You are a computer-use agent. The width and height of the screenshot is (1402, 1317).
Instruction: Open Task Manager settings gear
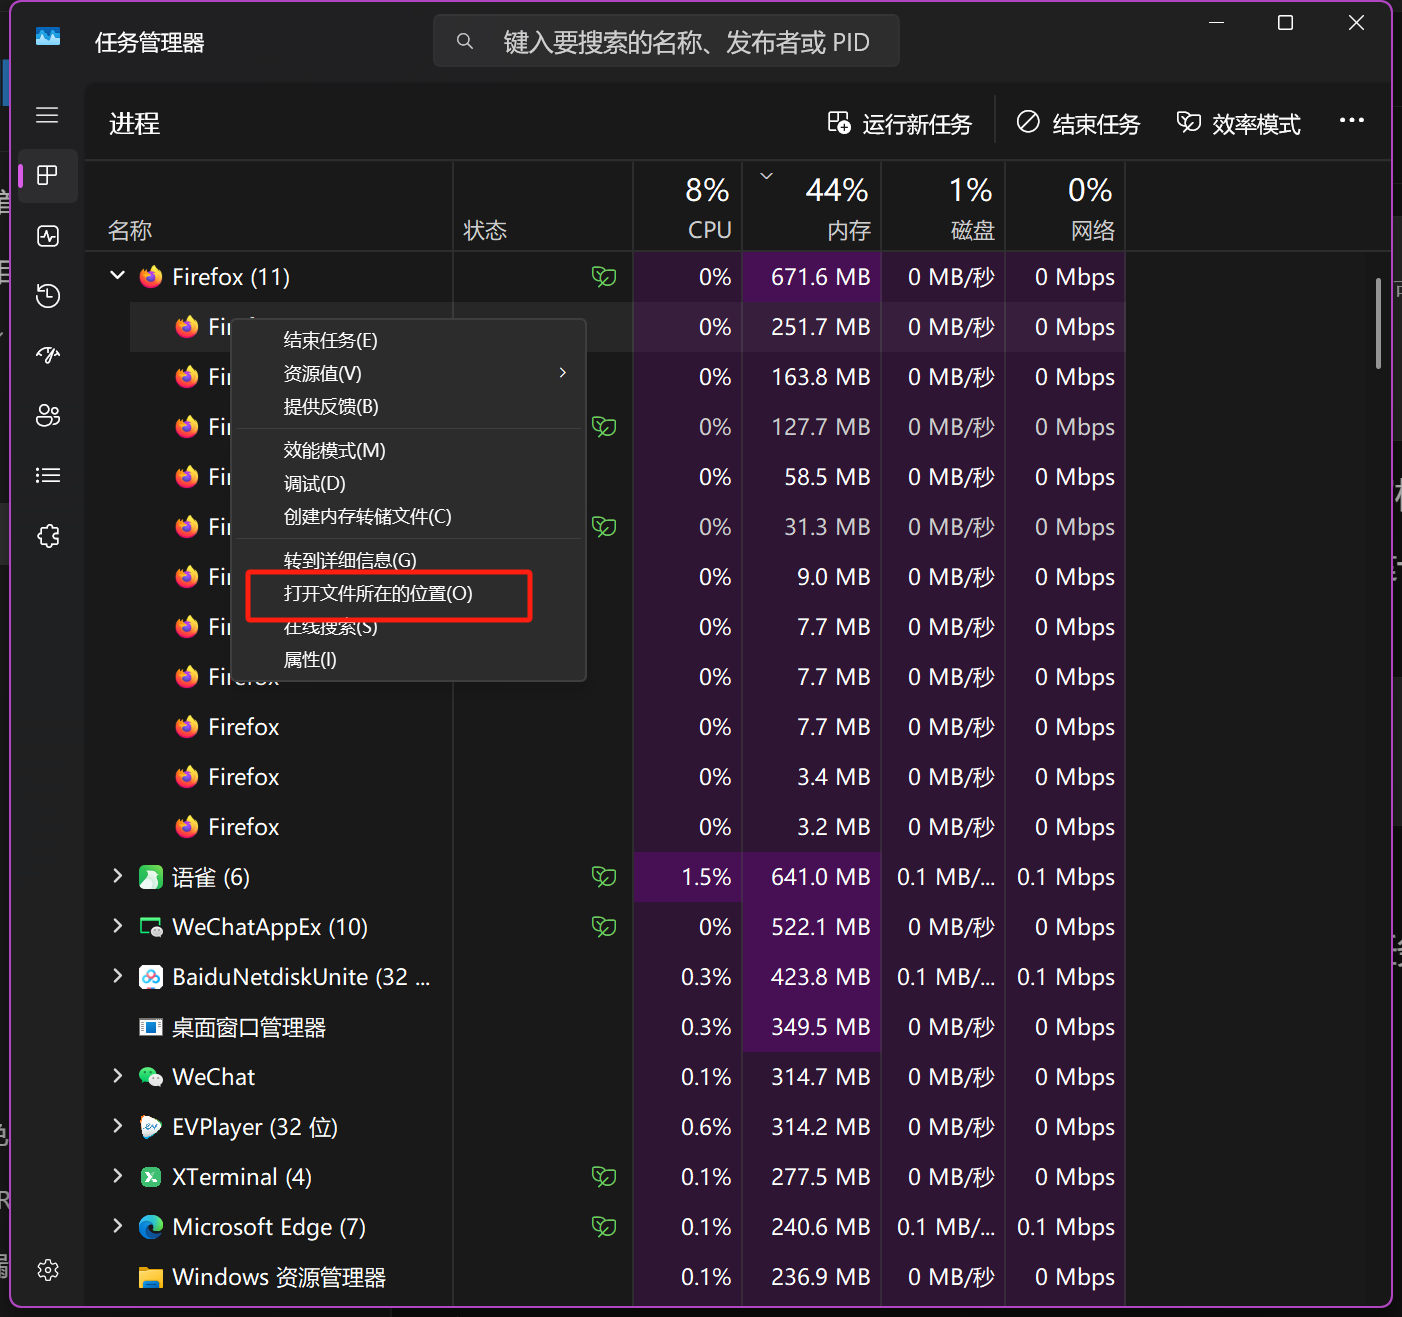(x=47, y=1270)
